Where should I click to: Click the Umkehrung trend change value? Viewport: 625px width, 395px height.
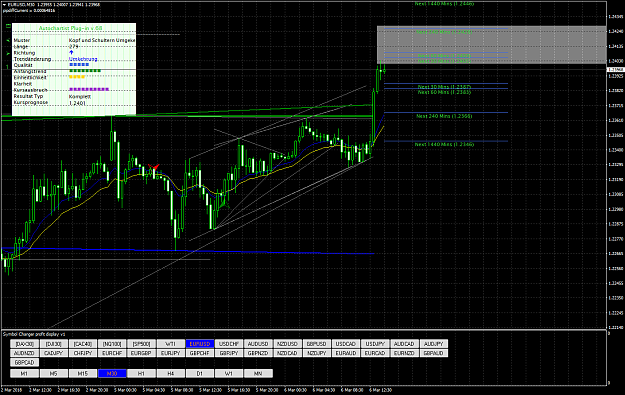point(83,59)
